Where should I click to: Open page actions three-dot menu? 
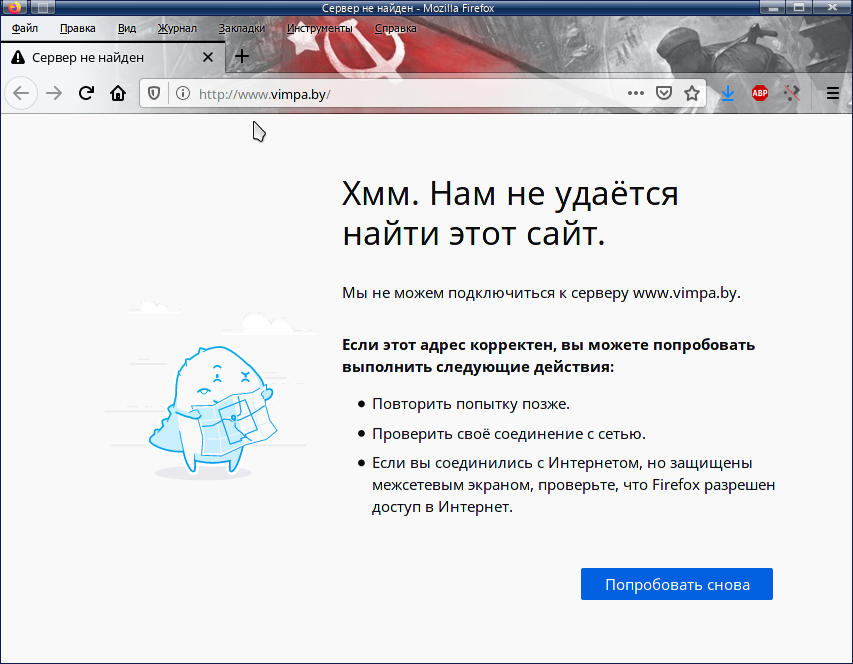pos(635,94)
